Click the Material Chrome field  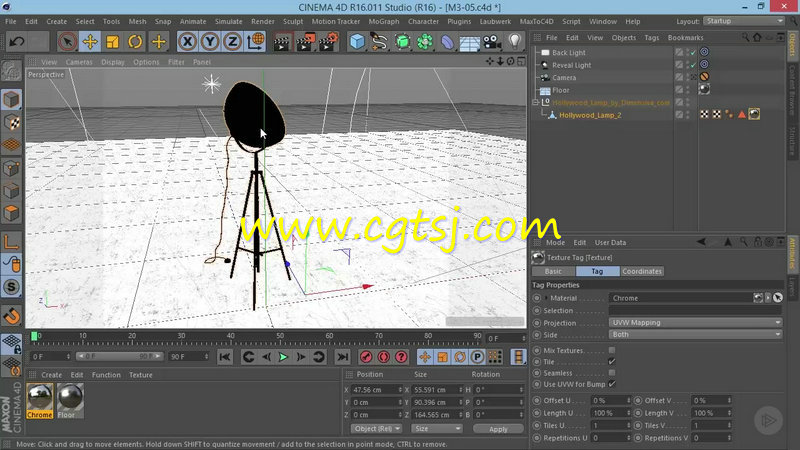(680, 298)
